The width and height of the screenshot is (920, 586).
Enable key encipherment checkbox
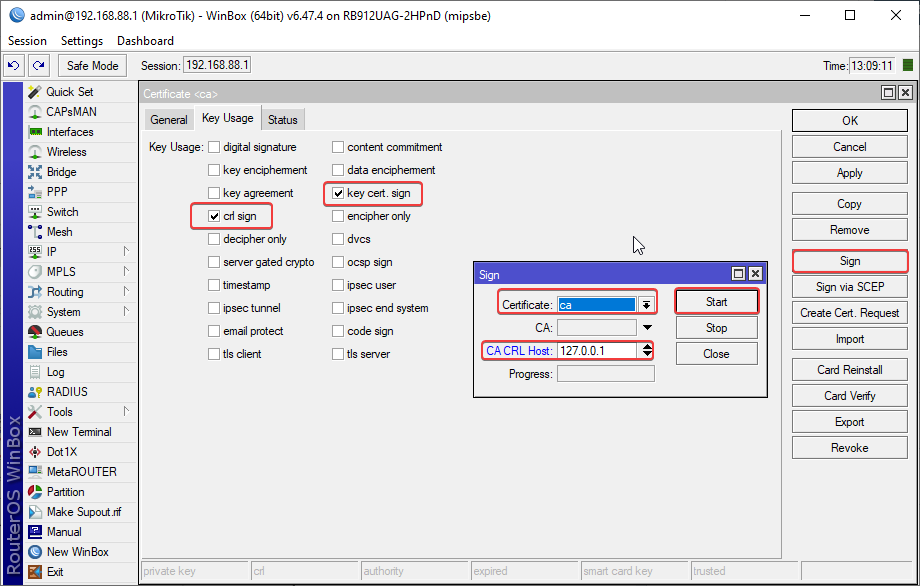pos(214,170)
